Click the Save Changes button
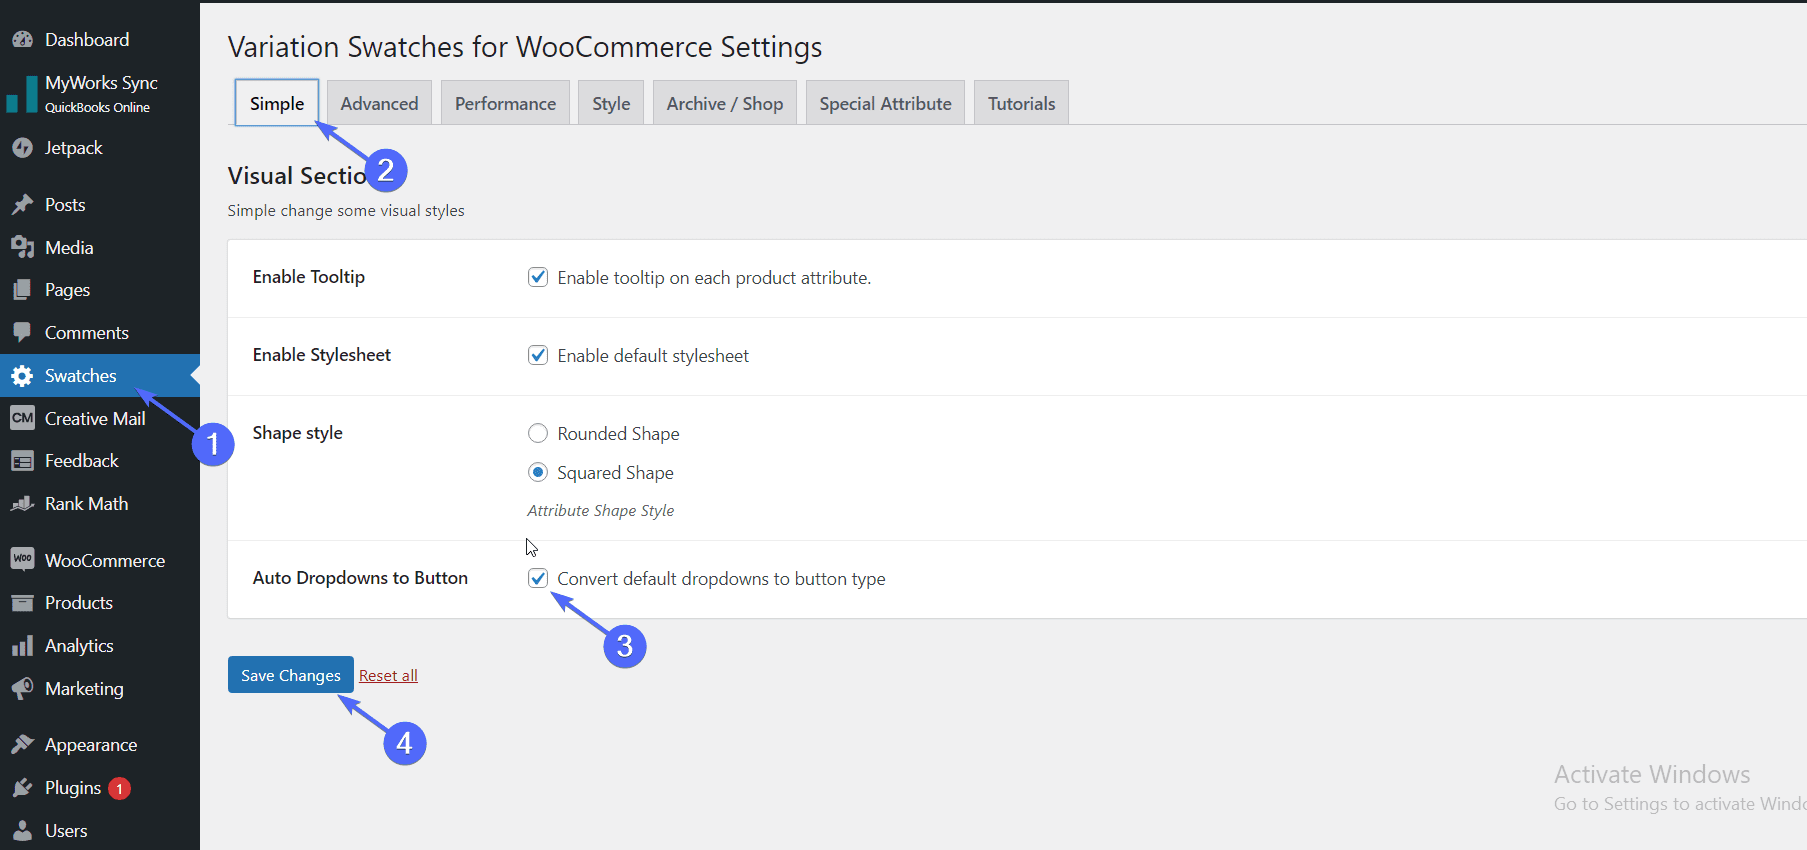 291,675
